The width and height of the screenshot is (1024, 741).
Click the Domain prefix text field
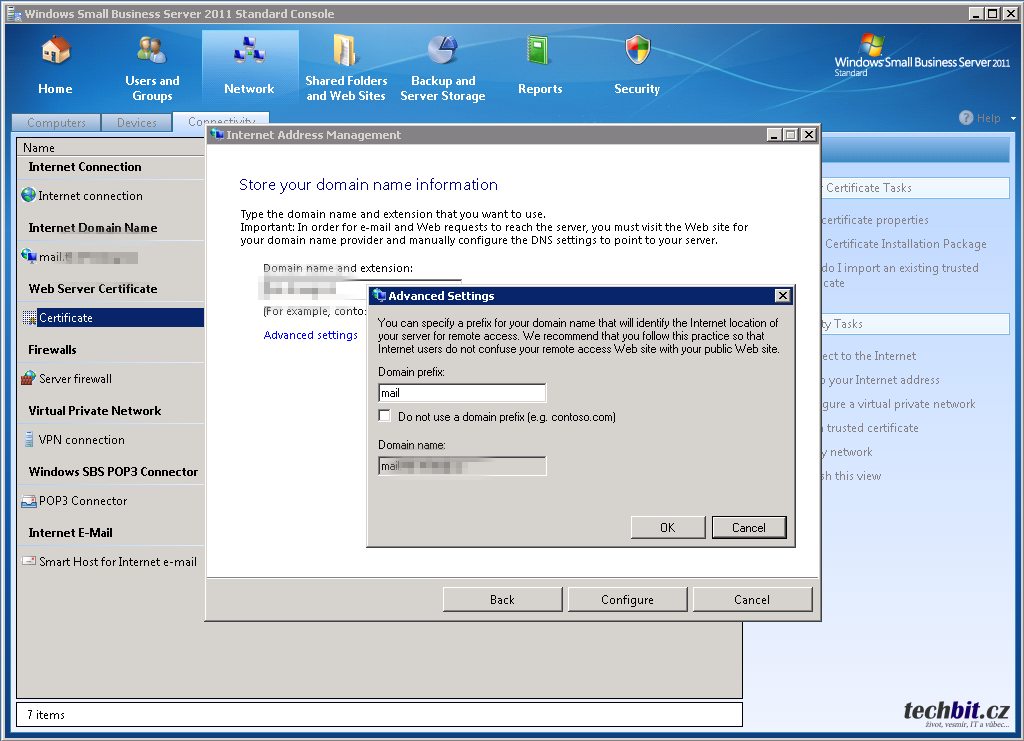pos(462,393)
